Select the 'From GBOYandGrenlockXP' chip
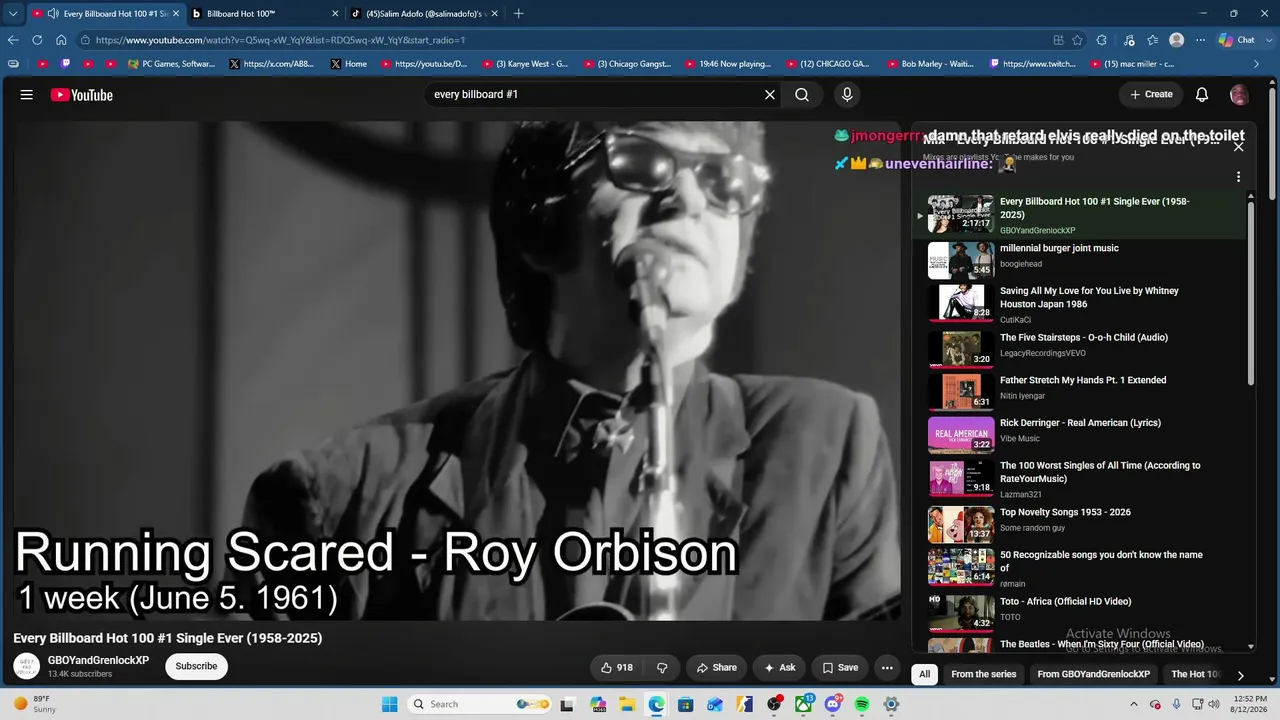 pyautogui.click(x=1094, y=674)
